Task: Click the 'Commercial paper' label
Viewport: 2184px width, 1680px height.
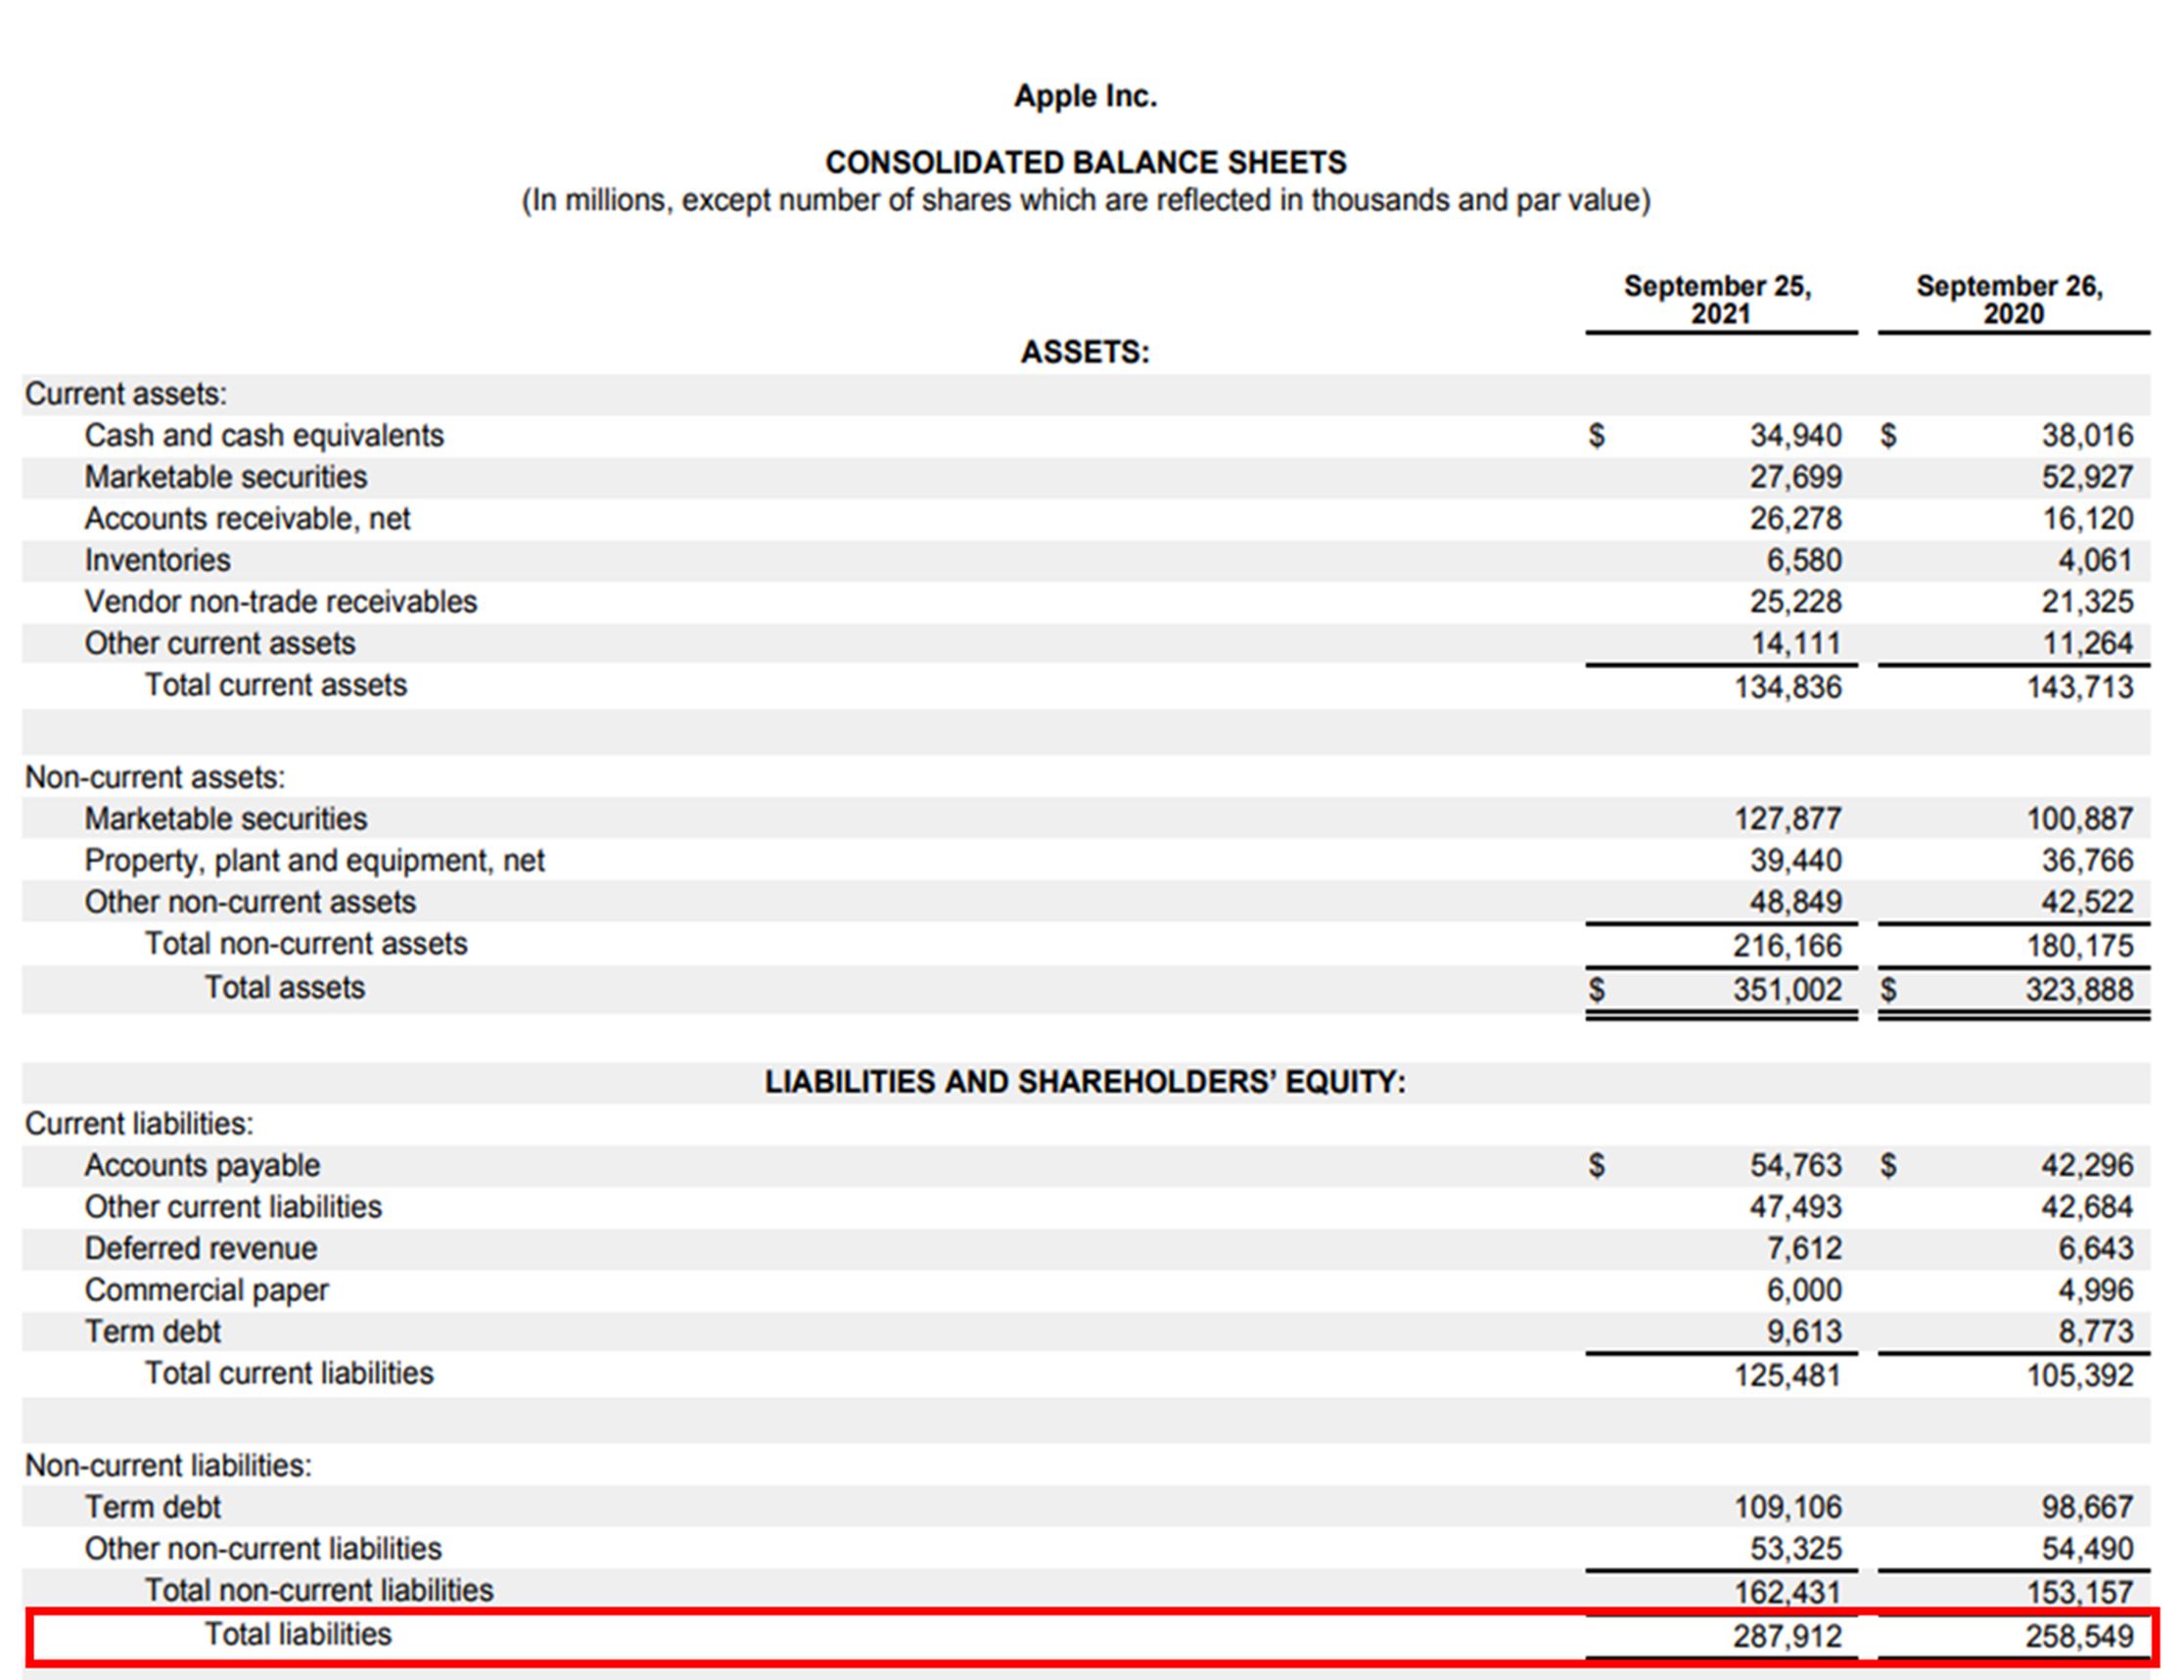Action: (206, 1291)
